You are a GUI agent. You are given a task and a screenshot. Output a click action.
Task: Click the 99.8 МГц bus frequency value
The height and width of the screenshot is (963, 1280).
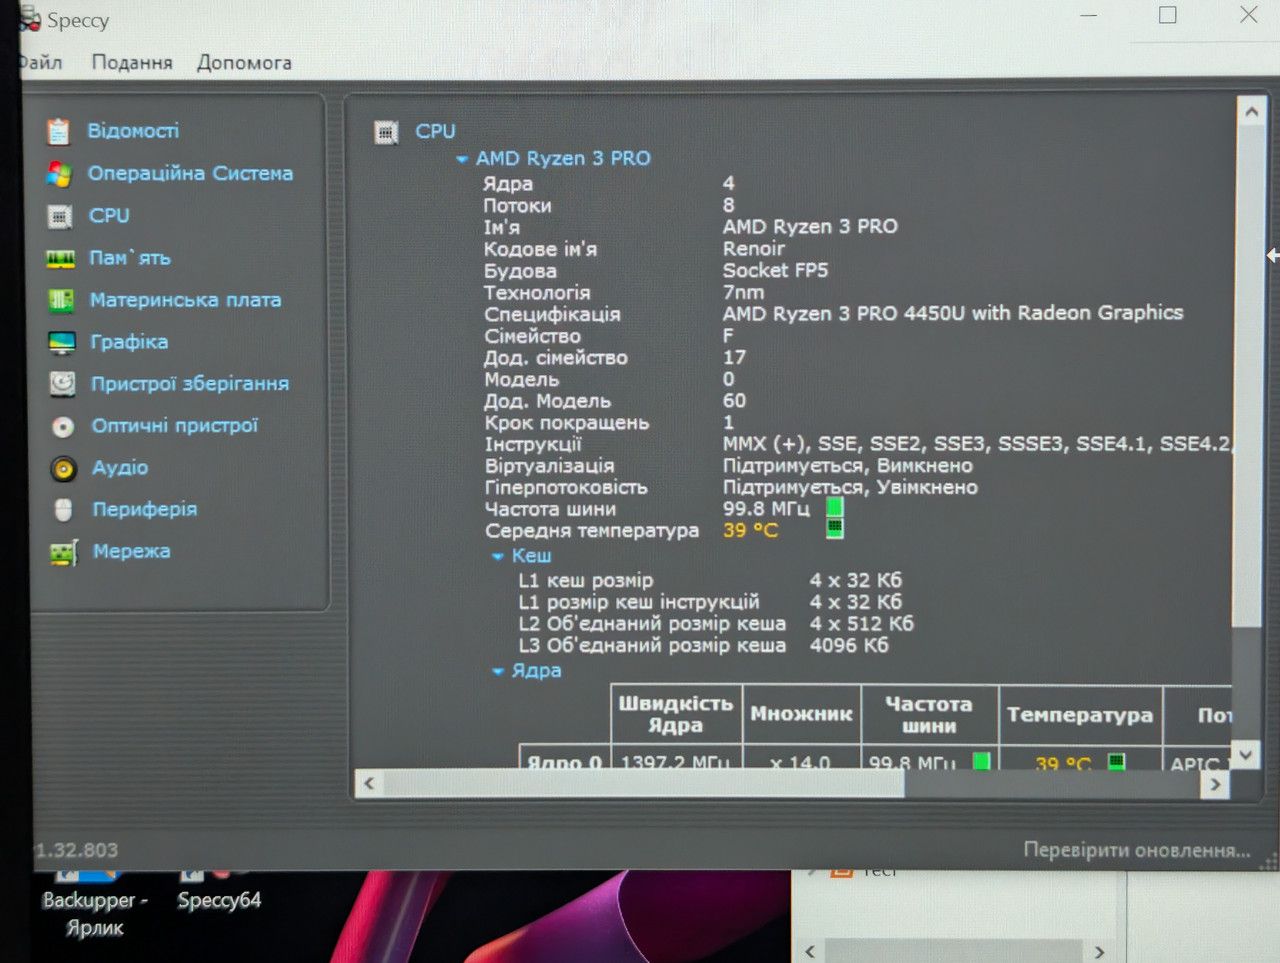pos(767,508)
